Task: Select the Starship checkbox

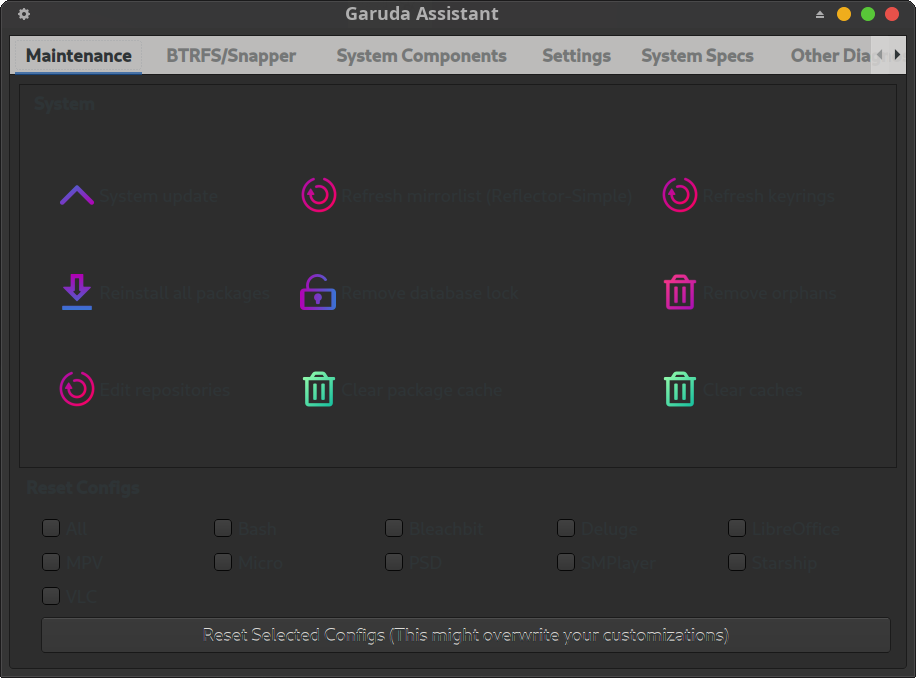Action: point(737,562)
